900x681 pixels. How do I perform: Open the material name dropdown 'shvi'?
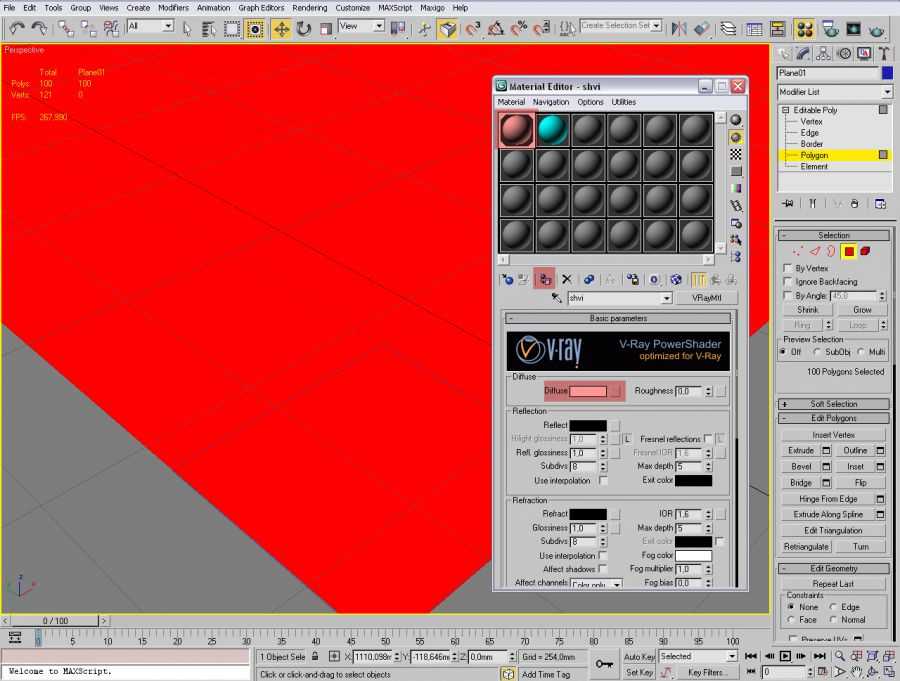click(666, 298)
